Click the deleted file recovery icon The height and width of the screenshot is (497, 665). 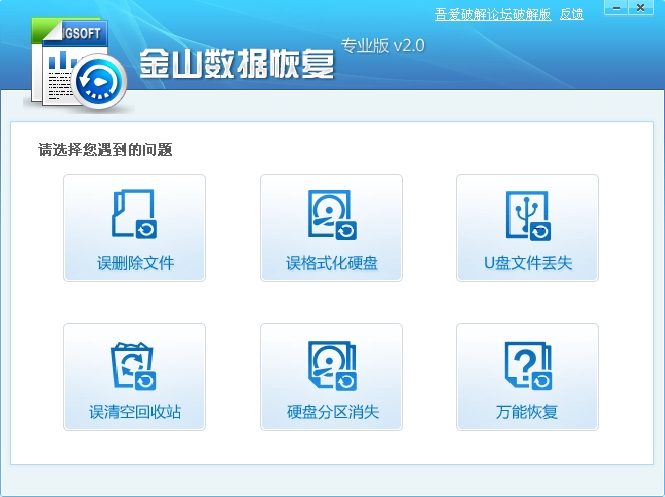[x=134, y=214]
